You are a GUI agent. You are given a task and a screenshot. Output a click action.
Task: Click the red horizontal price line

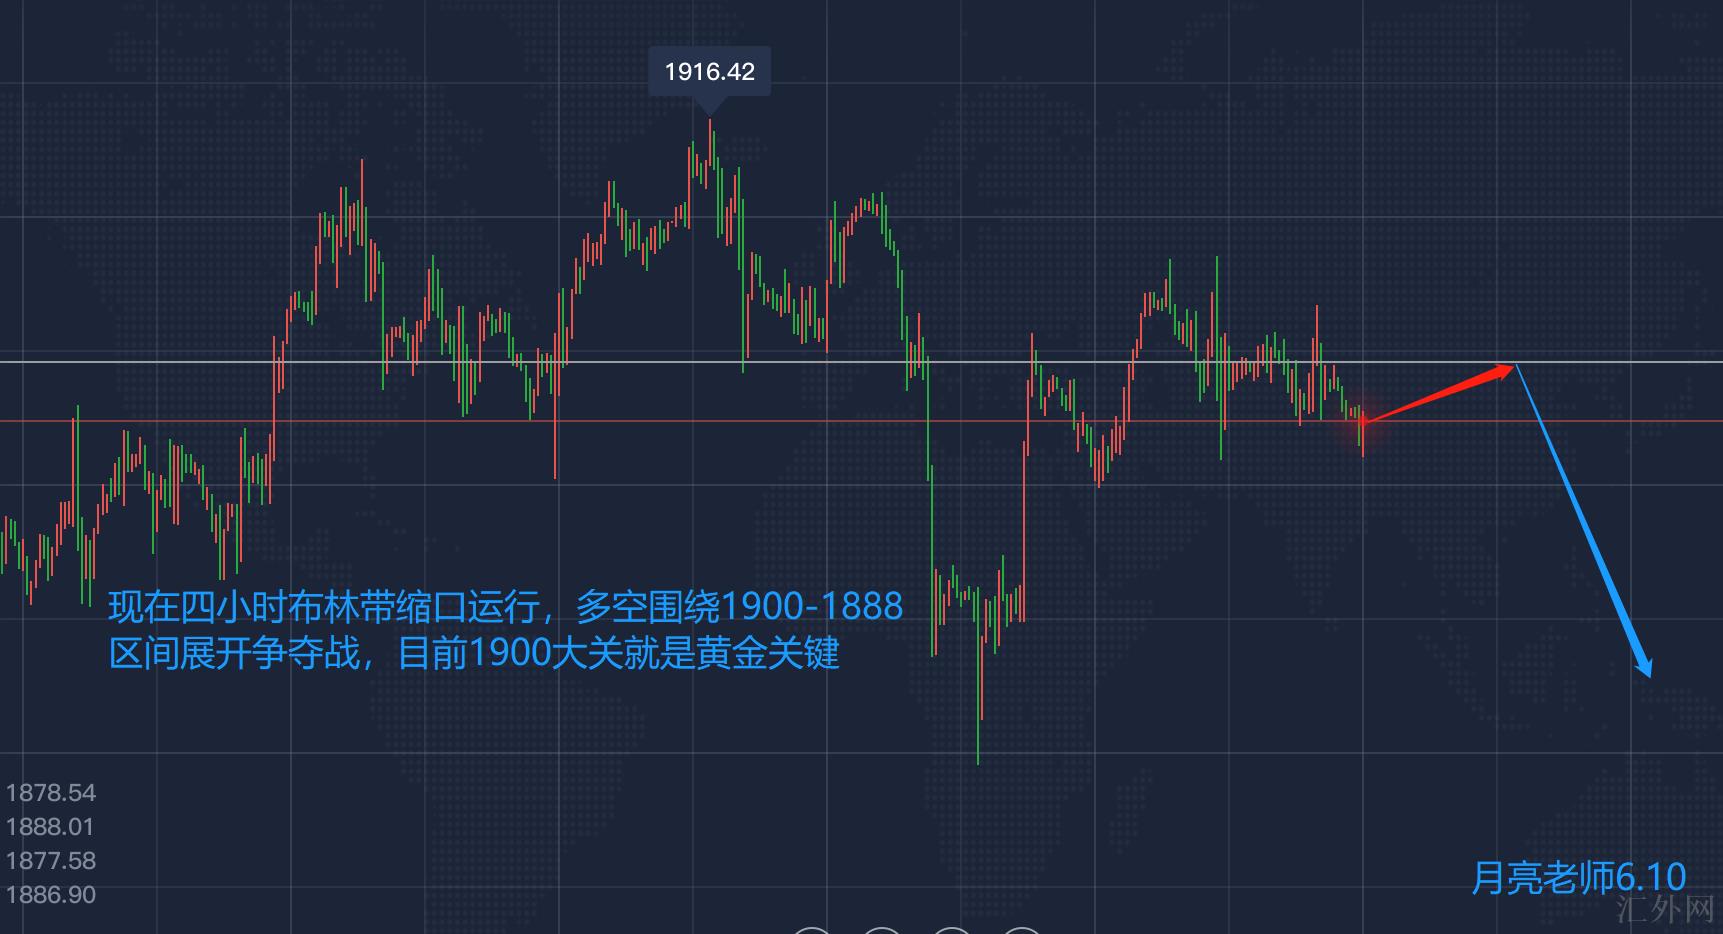(x=700, y=421)
